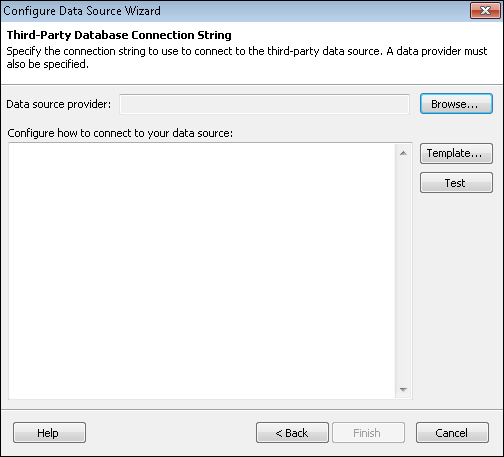The height and width of the screenshot is (457, 504).
Task: Click the Configure Data Source Wizard title bar
Action: click(233, 11)
